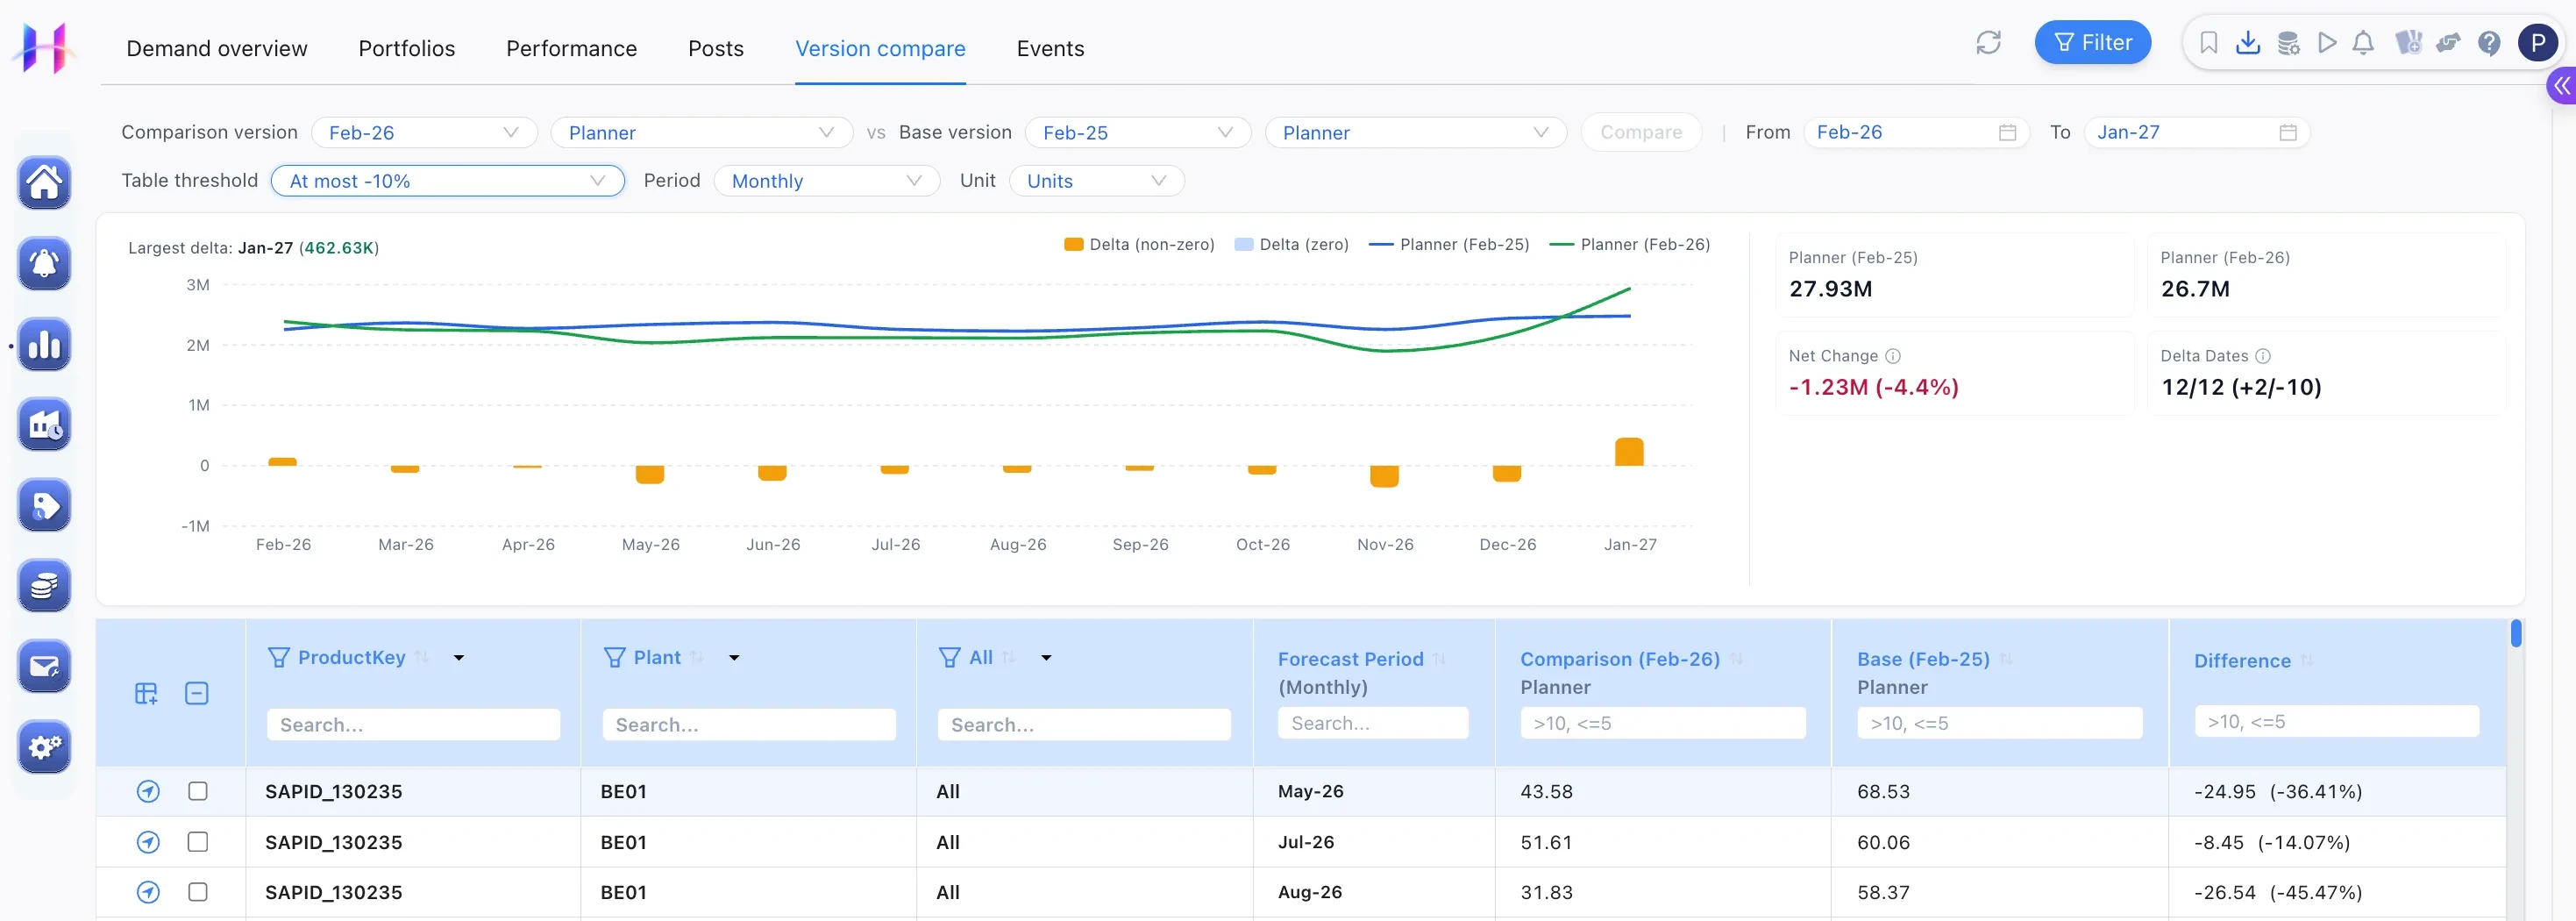
Task: Open the gears settings sidebar icon
Action: 44,747
